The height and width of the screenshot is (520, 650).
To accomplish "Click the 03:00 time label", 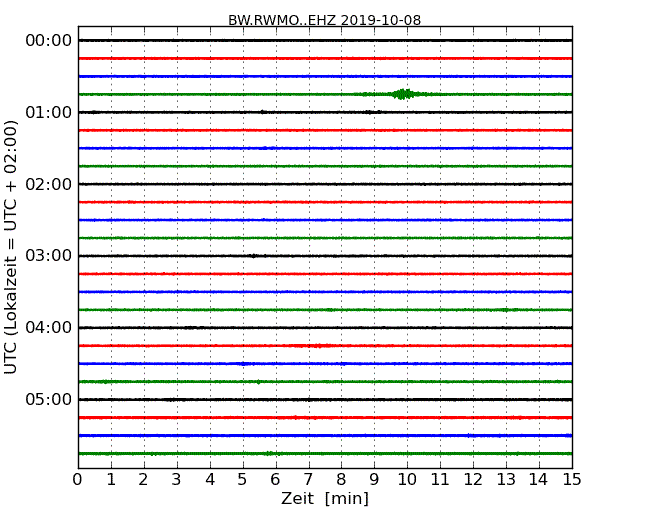I will click(49, 256).
